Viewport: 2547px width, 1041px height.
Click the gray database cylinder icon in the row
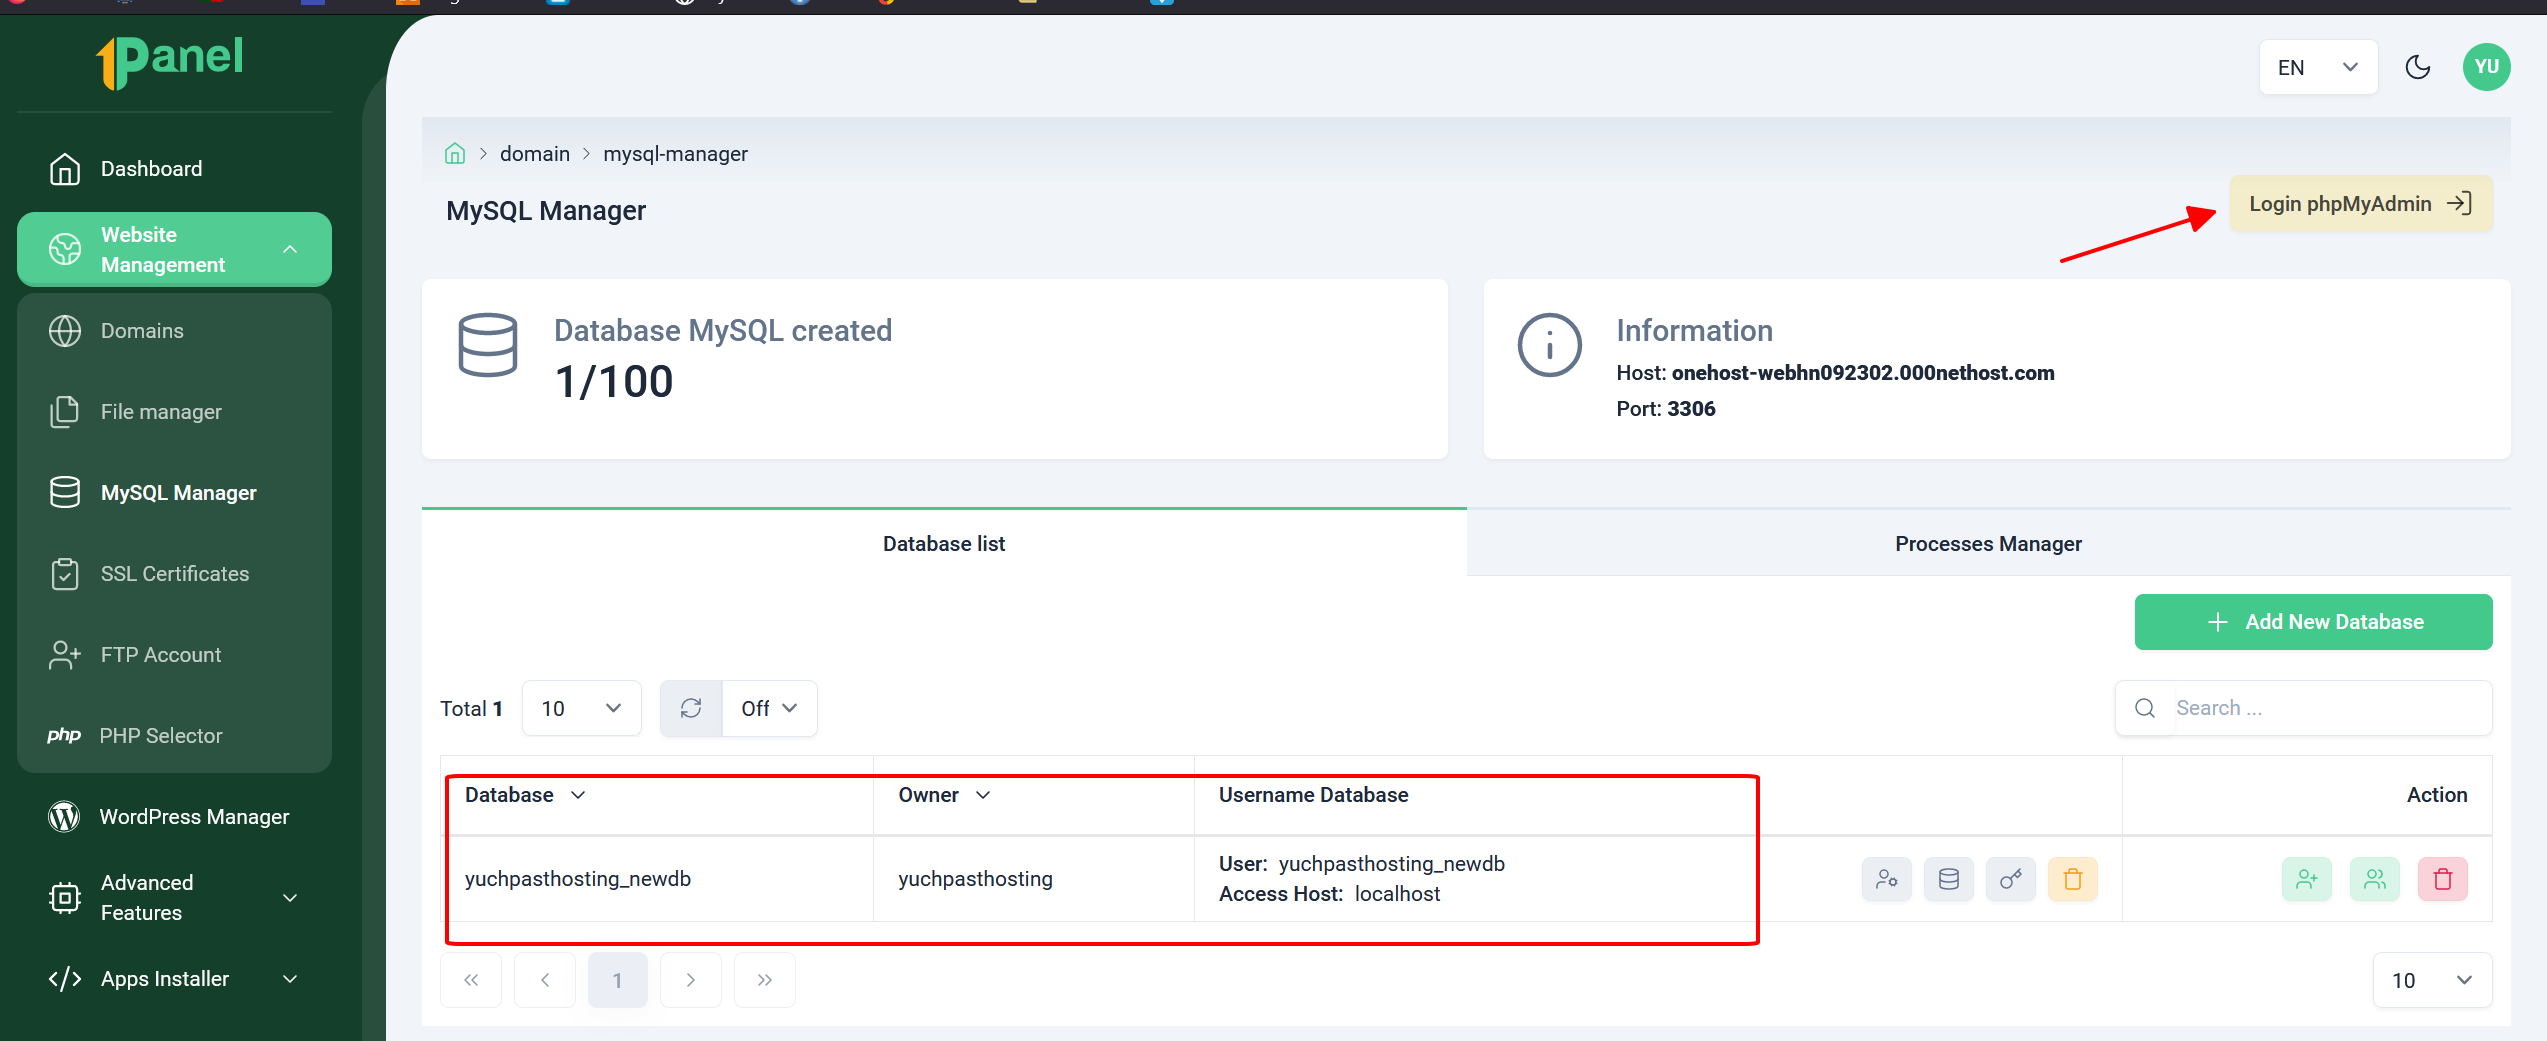[x=1948, y=879]
